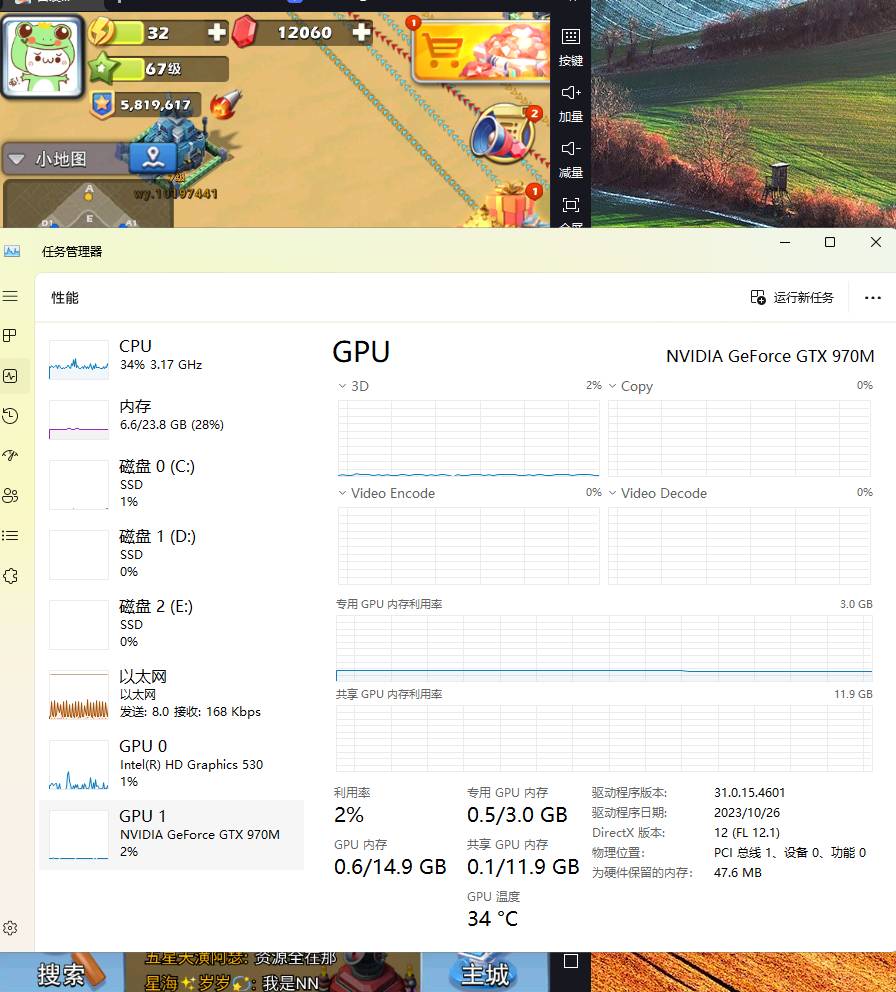Viewport: 896px width, 992px height.
Task: Toggle the hamburger navigation menu
Action: point(10,296)
